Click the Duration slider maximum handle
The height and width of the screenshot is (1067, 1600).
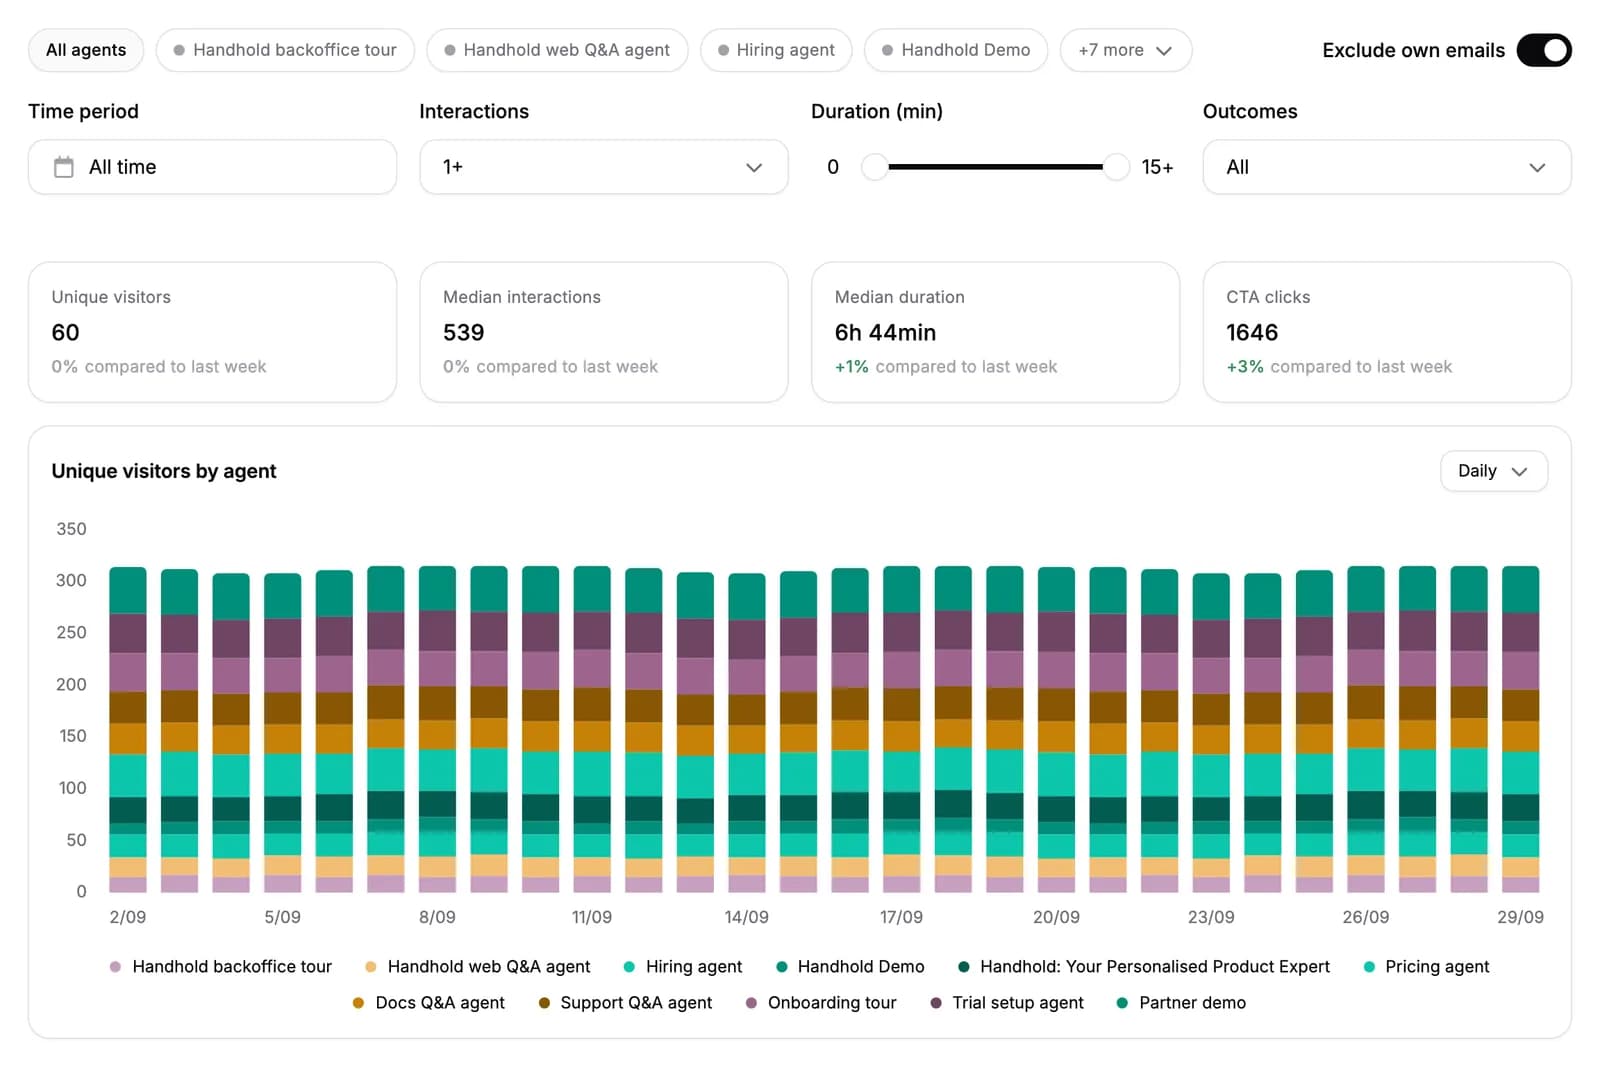click(x=1116, y=167)
